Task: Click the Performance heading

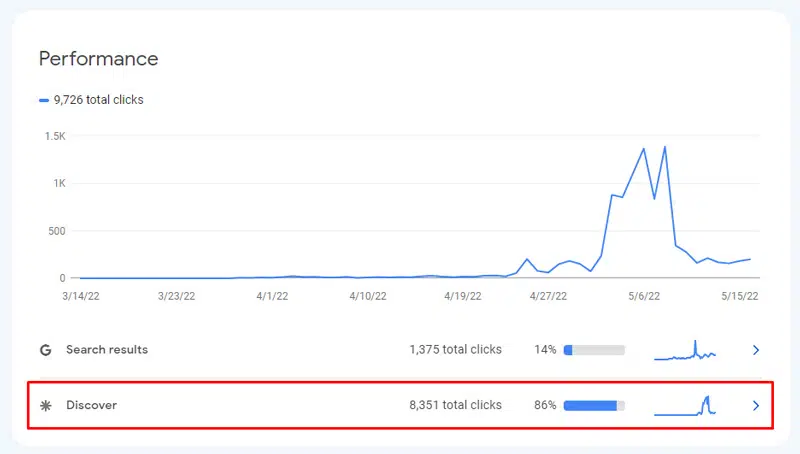Action: tap(98, 59)
